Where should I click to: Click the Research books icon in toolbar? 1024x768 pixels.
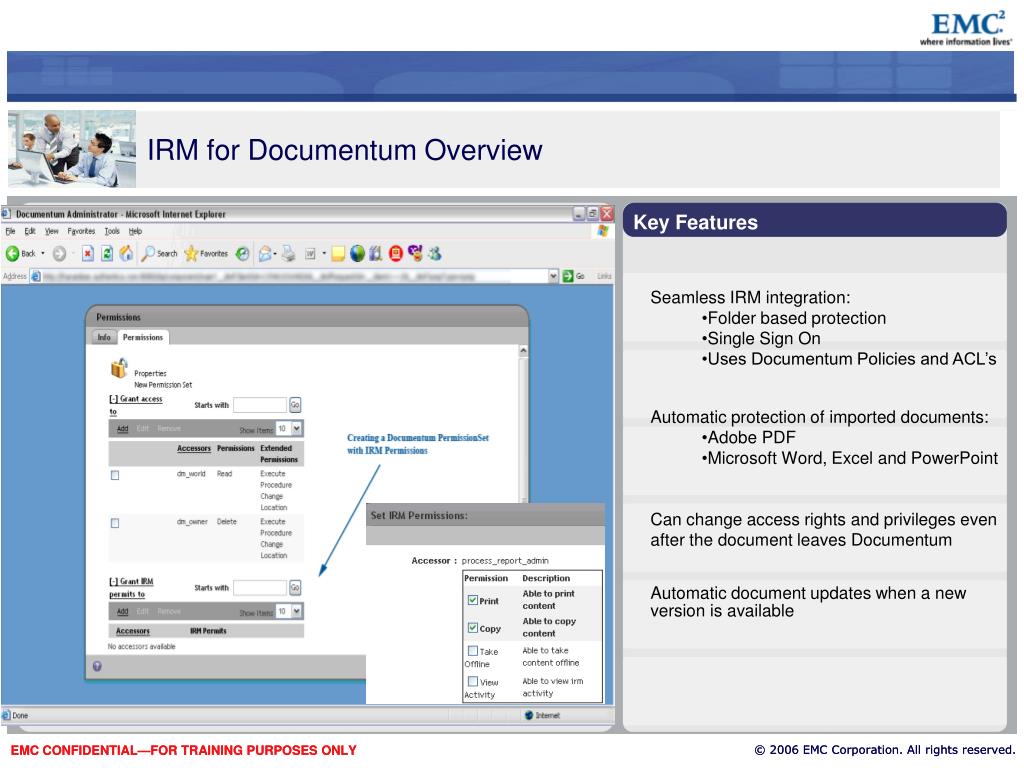(376, 253)
